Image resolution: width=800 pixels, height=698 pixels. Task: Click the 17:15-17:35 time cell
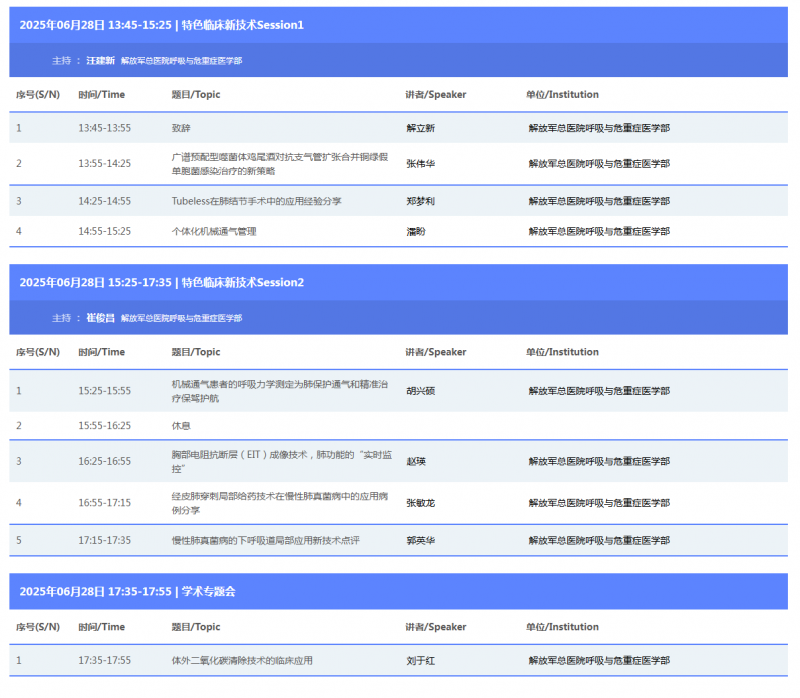(x=105, y=540)
